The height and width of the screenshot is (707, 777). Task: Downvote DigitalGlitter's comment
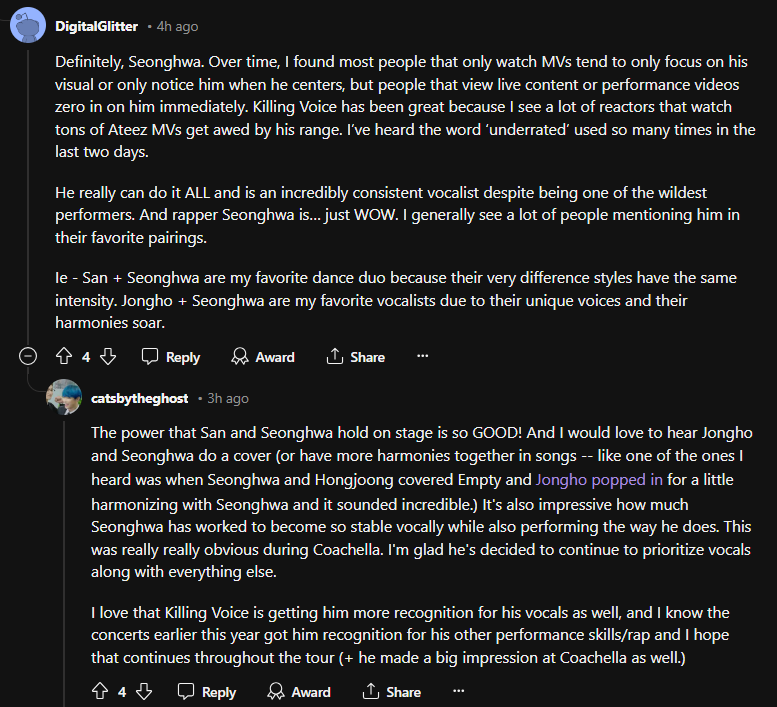[109, 357]
